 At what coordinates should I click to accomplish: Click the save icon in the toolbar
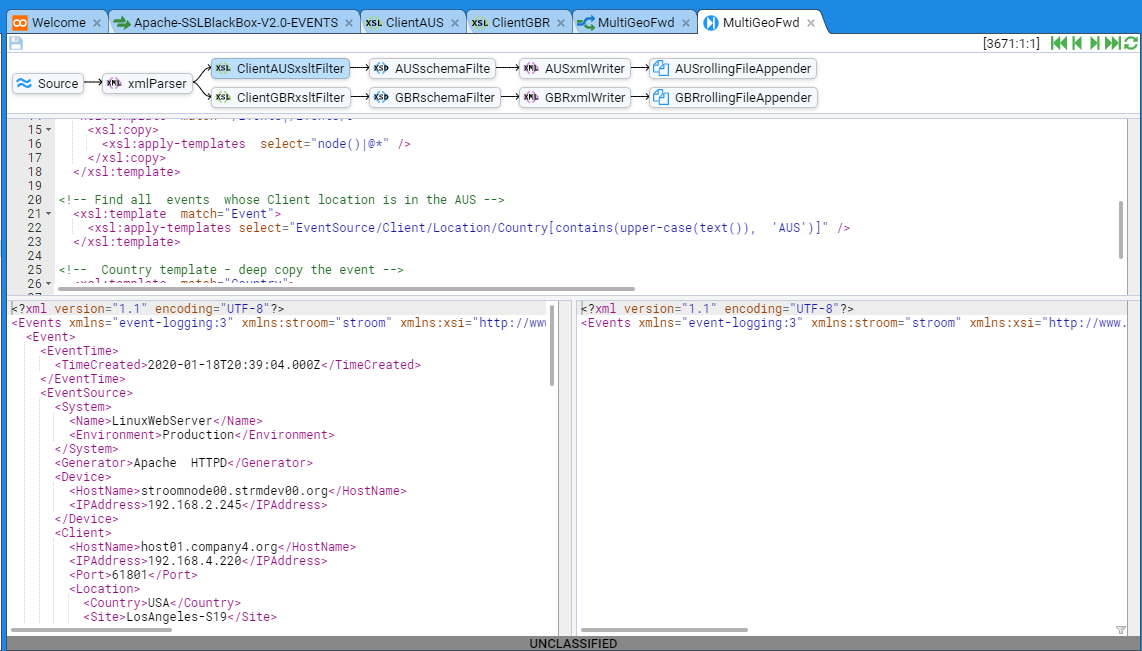tap(15, 43)
